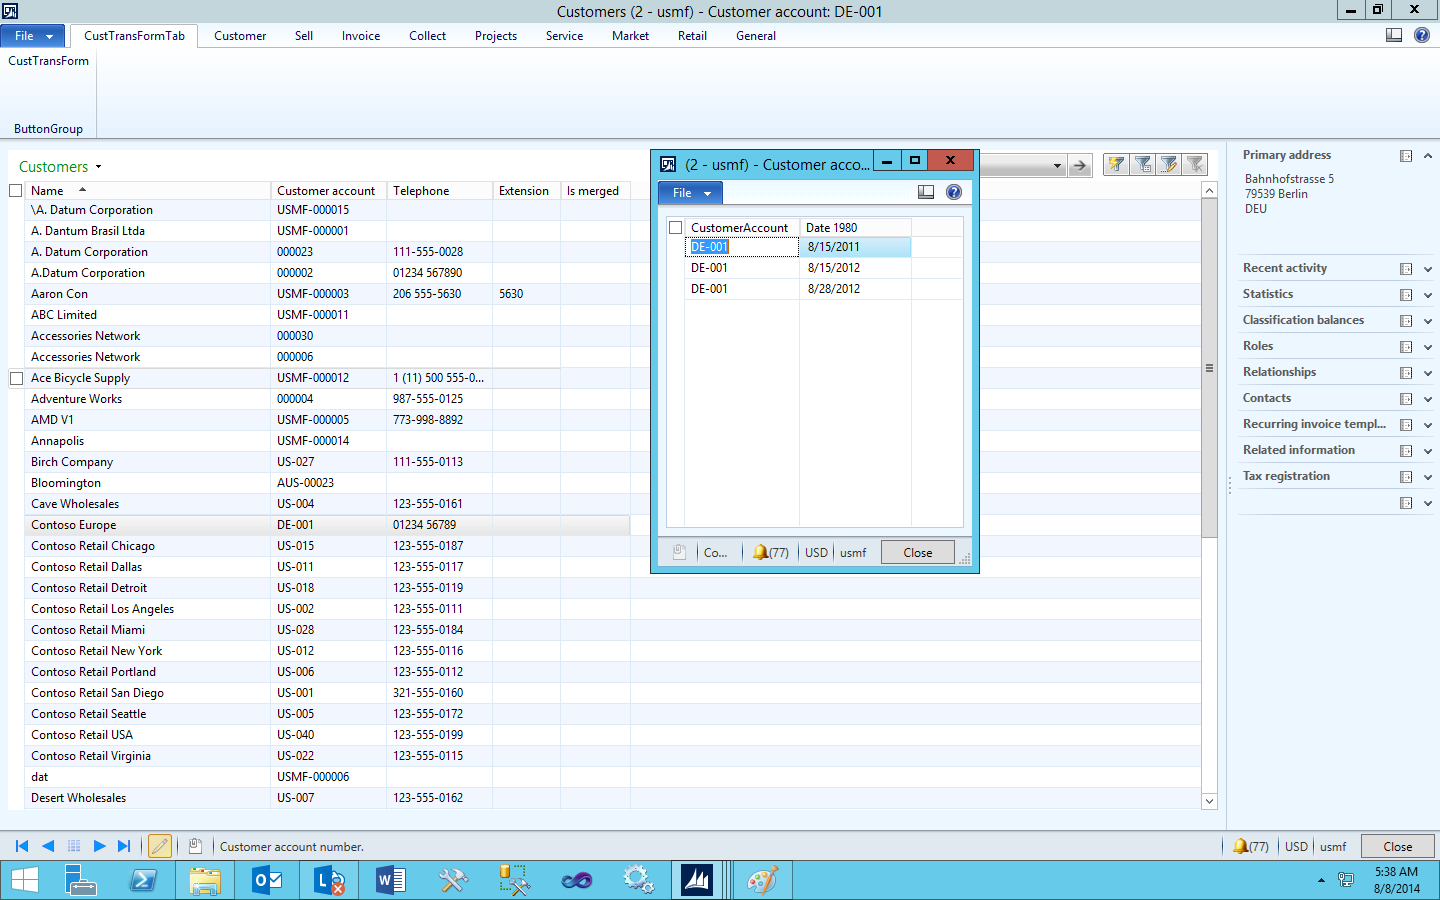This screenshot has width=1440, height=900.
Task: Open Paint from taskbar
Action: [762, 880]
